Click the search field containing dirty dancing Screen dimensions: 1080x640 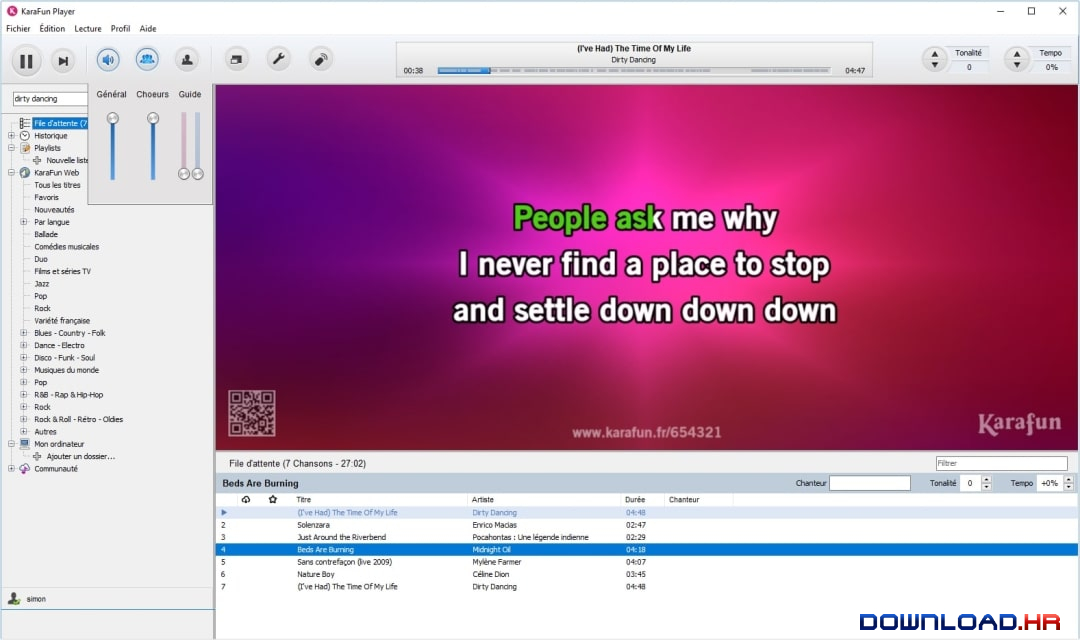click(x=50, y=99)
